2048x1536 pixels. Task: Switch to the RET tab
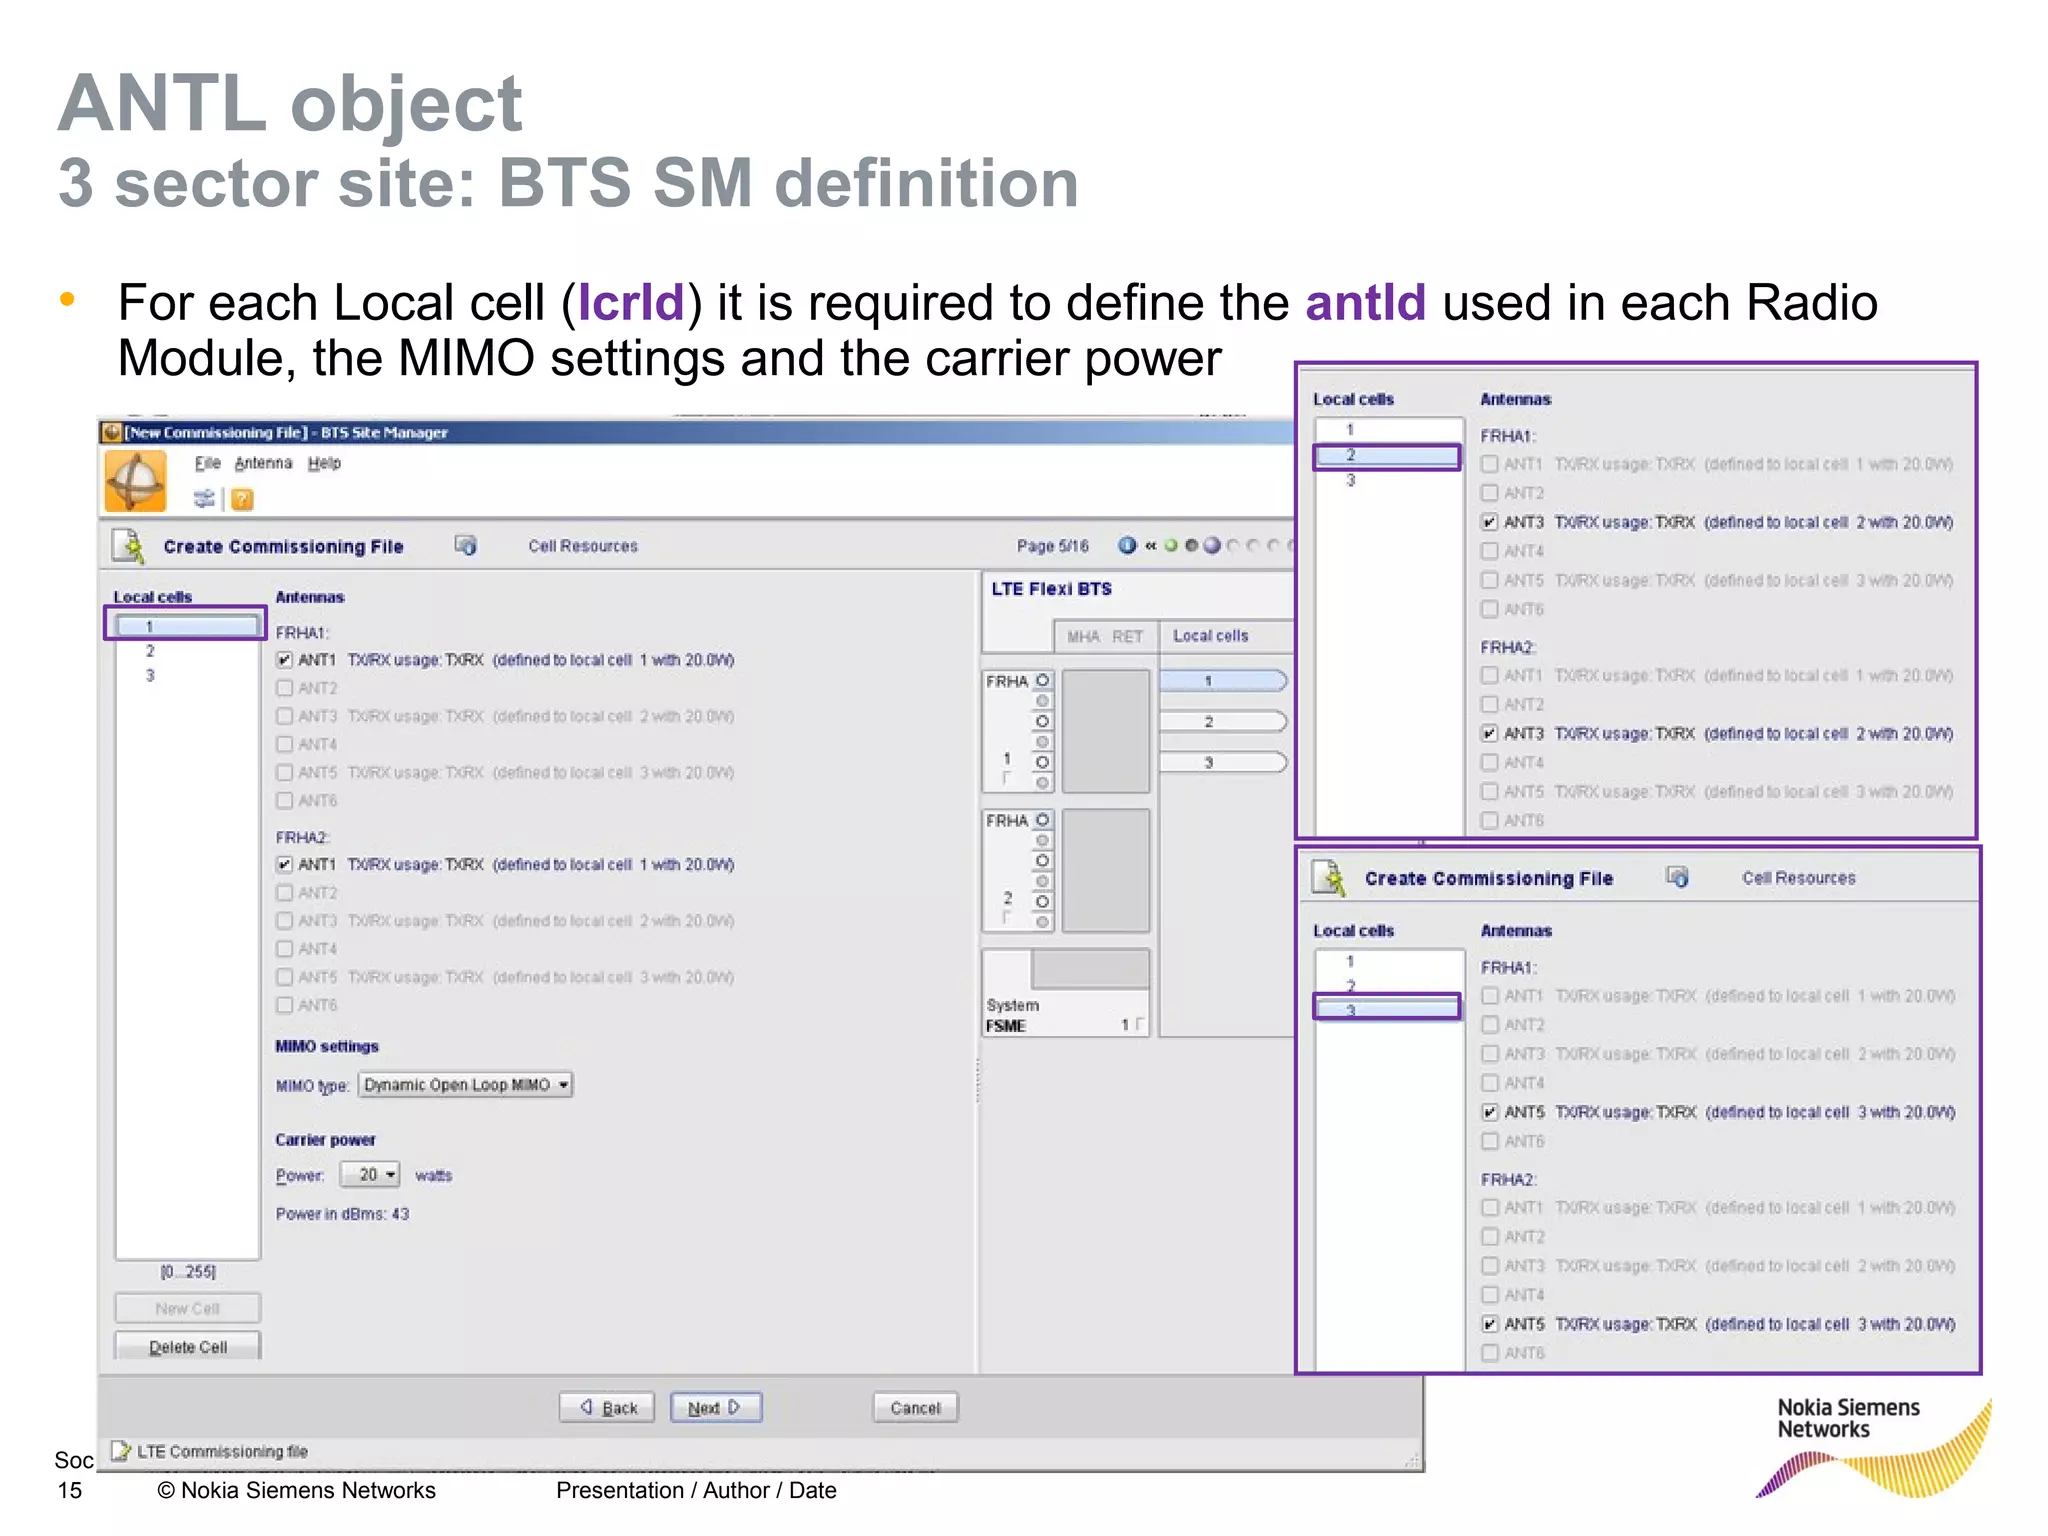(x=1128, y=636)
